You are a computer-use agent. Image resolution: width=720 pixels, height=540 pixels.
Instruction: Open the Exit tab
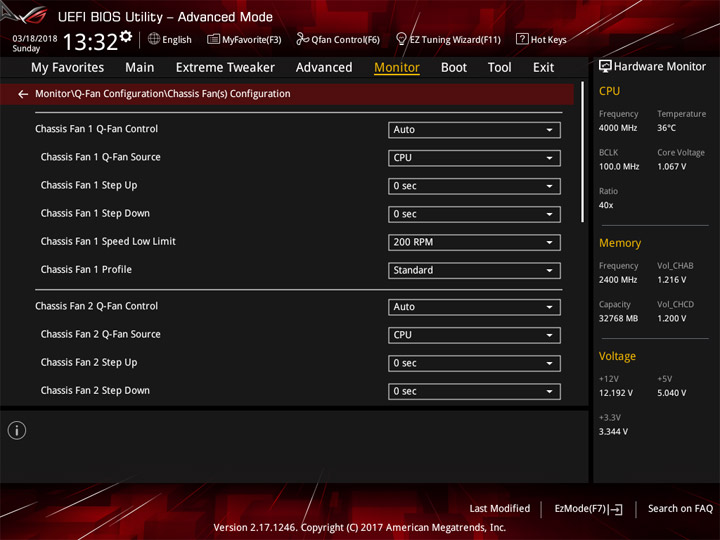click(543, 68)
